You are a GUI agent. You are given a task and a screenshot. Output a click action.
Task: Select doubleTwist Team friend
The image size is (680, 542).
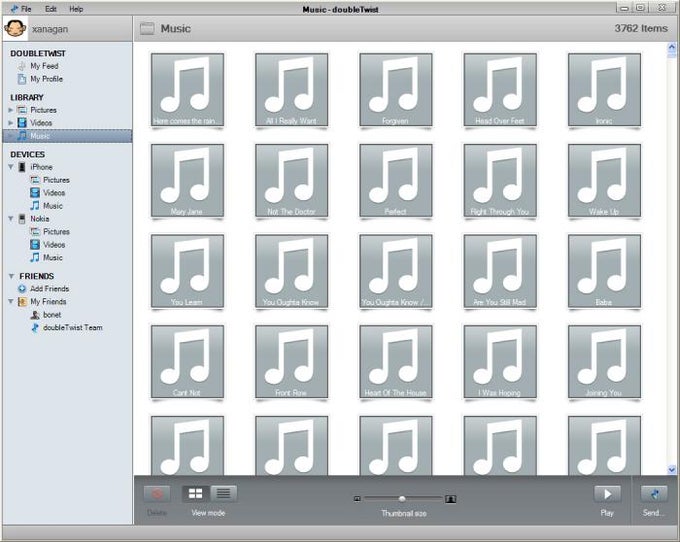pyautogui.click(x=72, y=327)
